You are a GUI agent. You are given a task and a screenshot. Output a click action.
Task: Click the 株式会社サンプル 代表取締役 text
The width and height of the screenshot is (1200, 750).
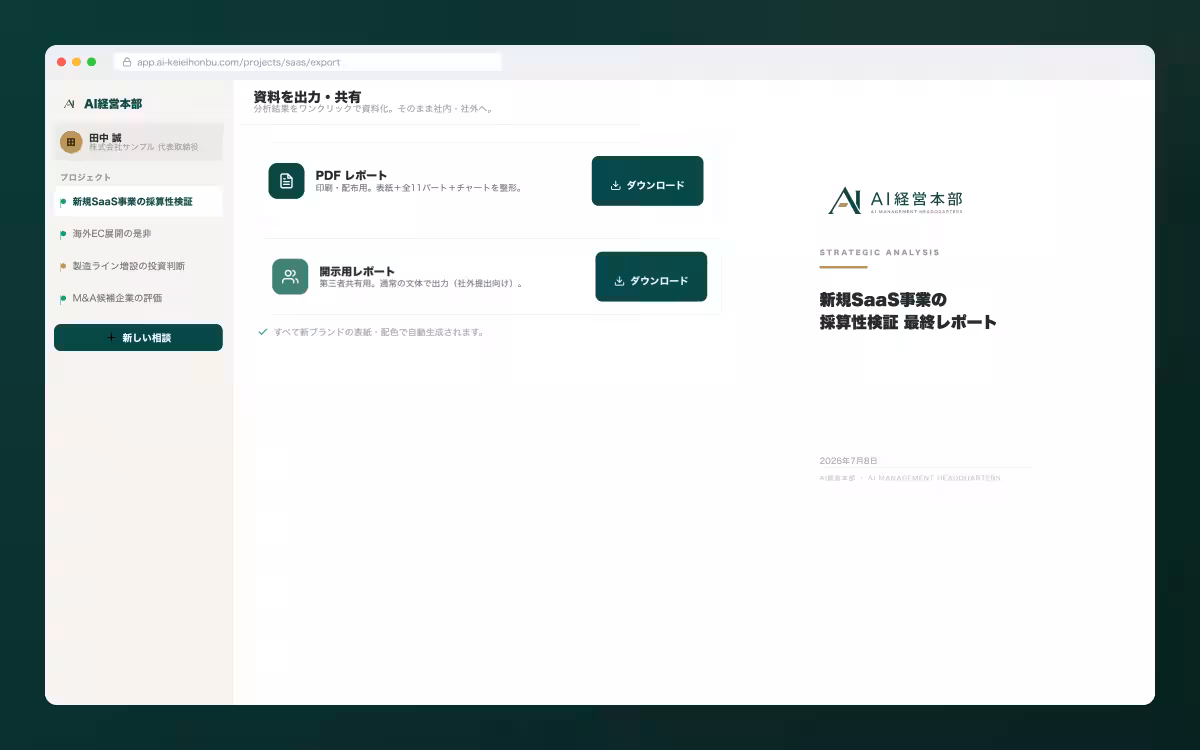[x=144, y=148]
